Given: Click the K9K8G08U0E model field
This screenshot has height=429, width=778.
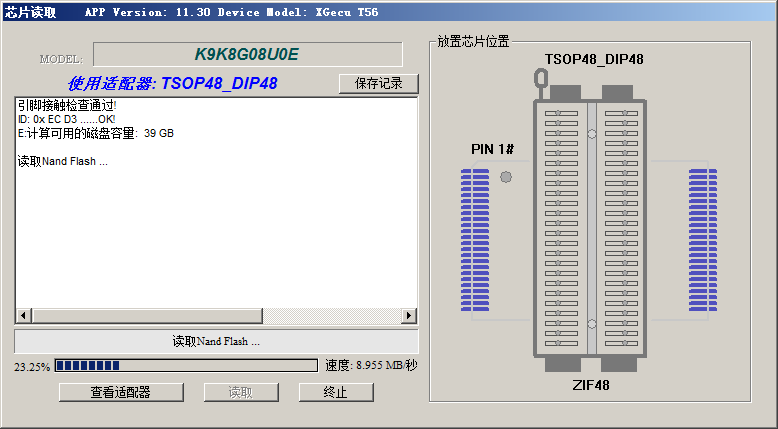Looking at the screenshot, I should 246,54.
